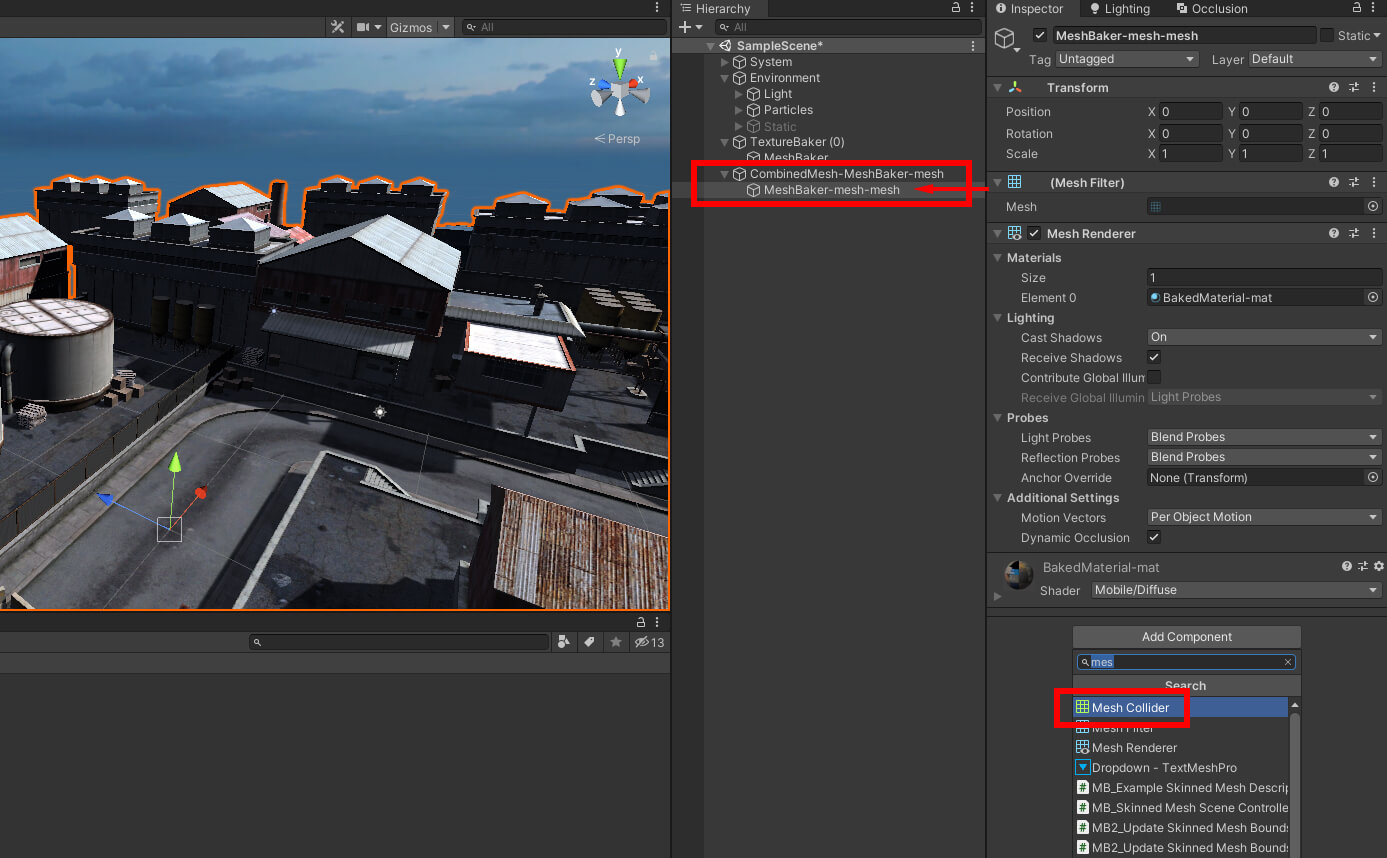This screenshot has width=1387, height=858.
Task: Click the Add Component button
Action: (x=1186, y=637)
